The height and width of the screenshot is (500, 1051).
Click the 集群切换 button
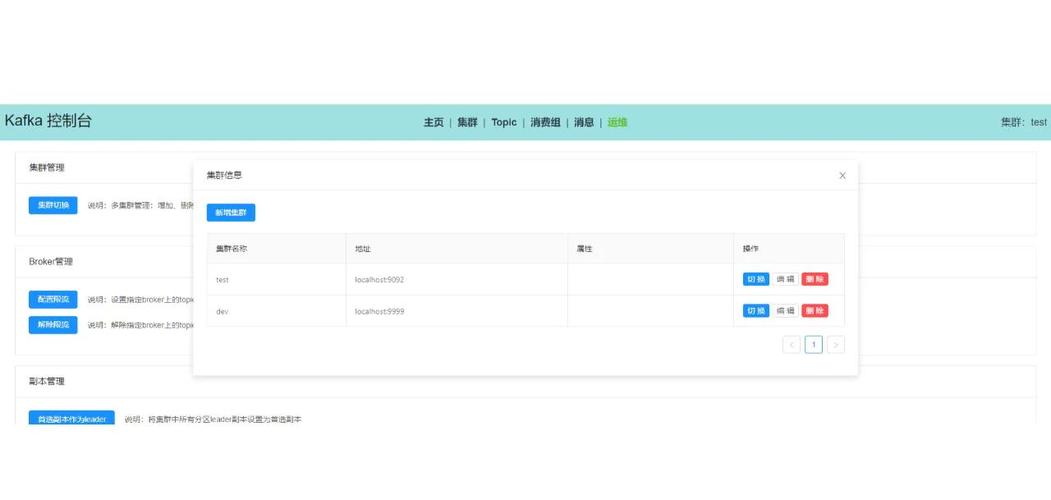53,206
